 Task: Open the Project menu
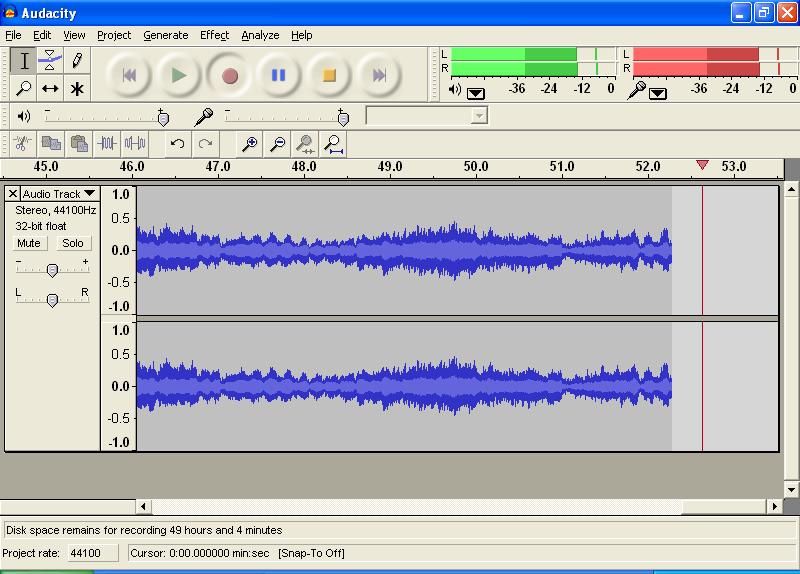tap(114, 35)
